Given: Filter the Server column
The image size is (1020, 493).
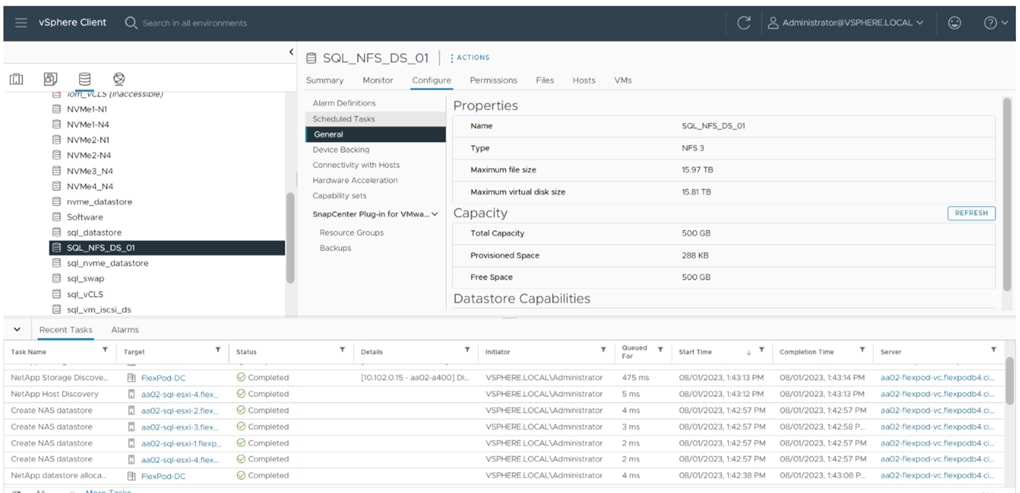Looking at the screenshot, I should (x=993, y=350).
